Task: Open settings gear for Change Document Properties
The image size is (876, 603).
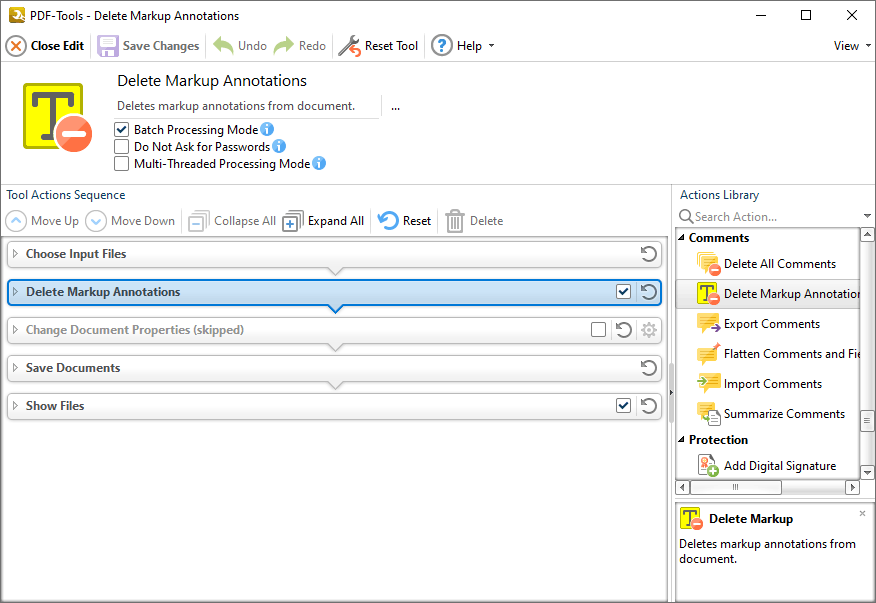Action: [649, 330]
